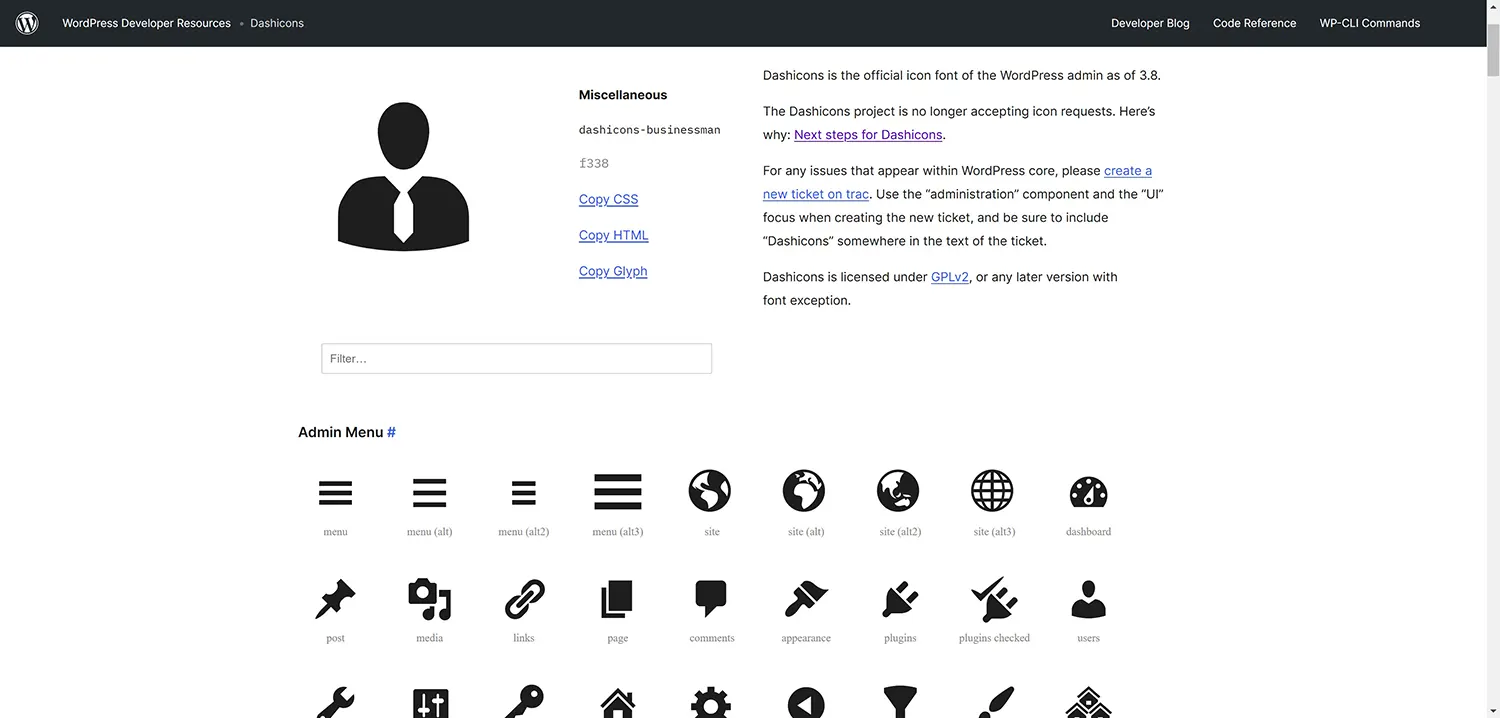Click the Filter input field
The image size is (1500, 718).
click(x=516, y=358)
